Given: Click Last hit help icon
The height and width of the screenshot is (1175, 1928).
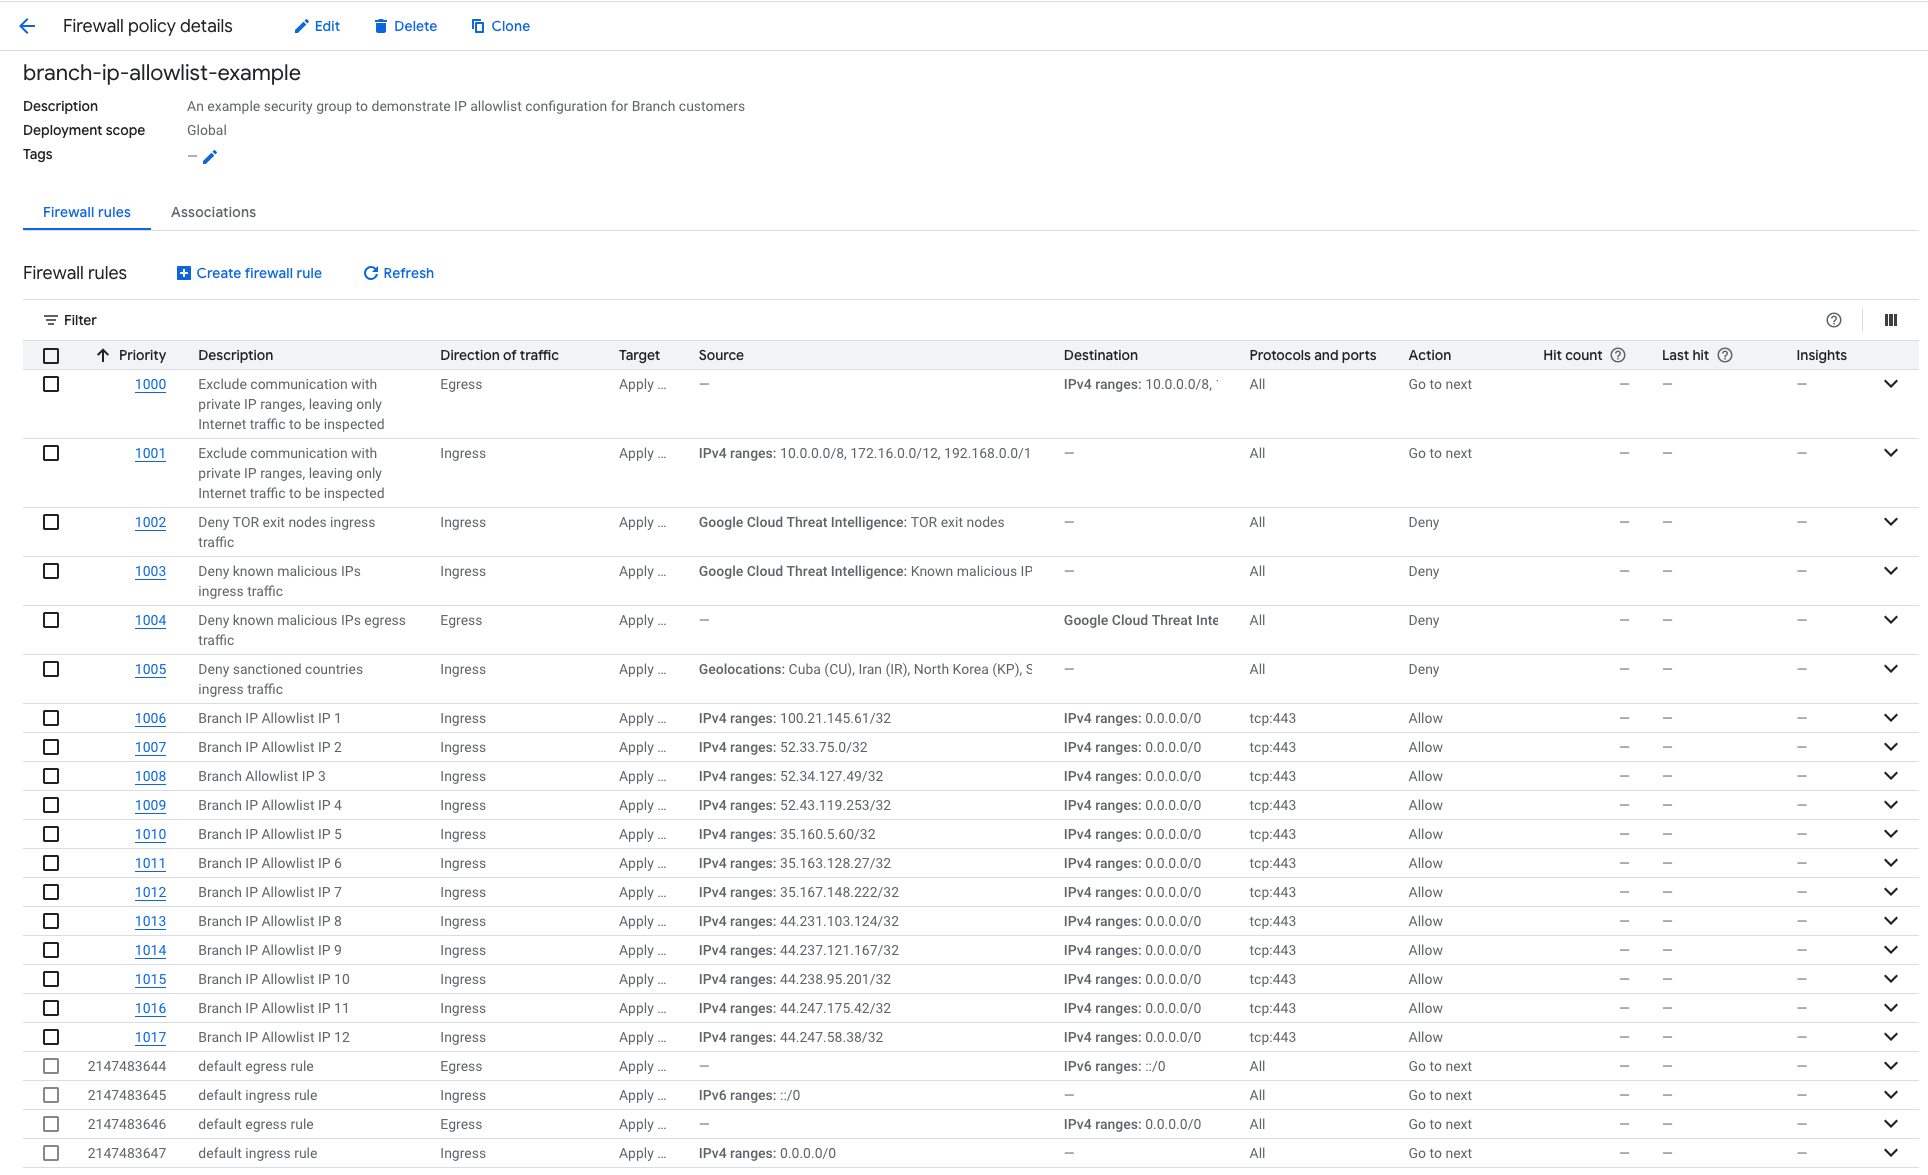Looking at the screenshot, I should tap(1725, 355).
